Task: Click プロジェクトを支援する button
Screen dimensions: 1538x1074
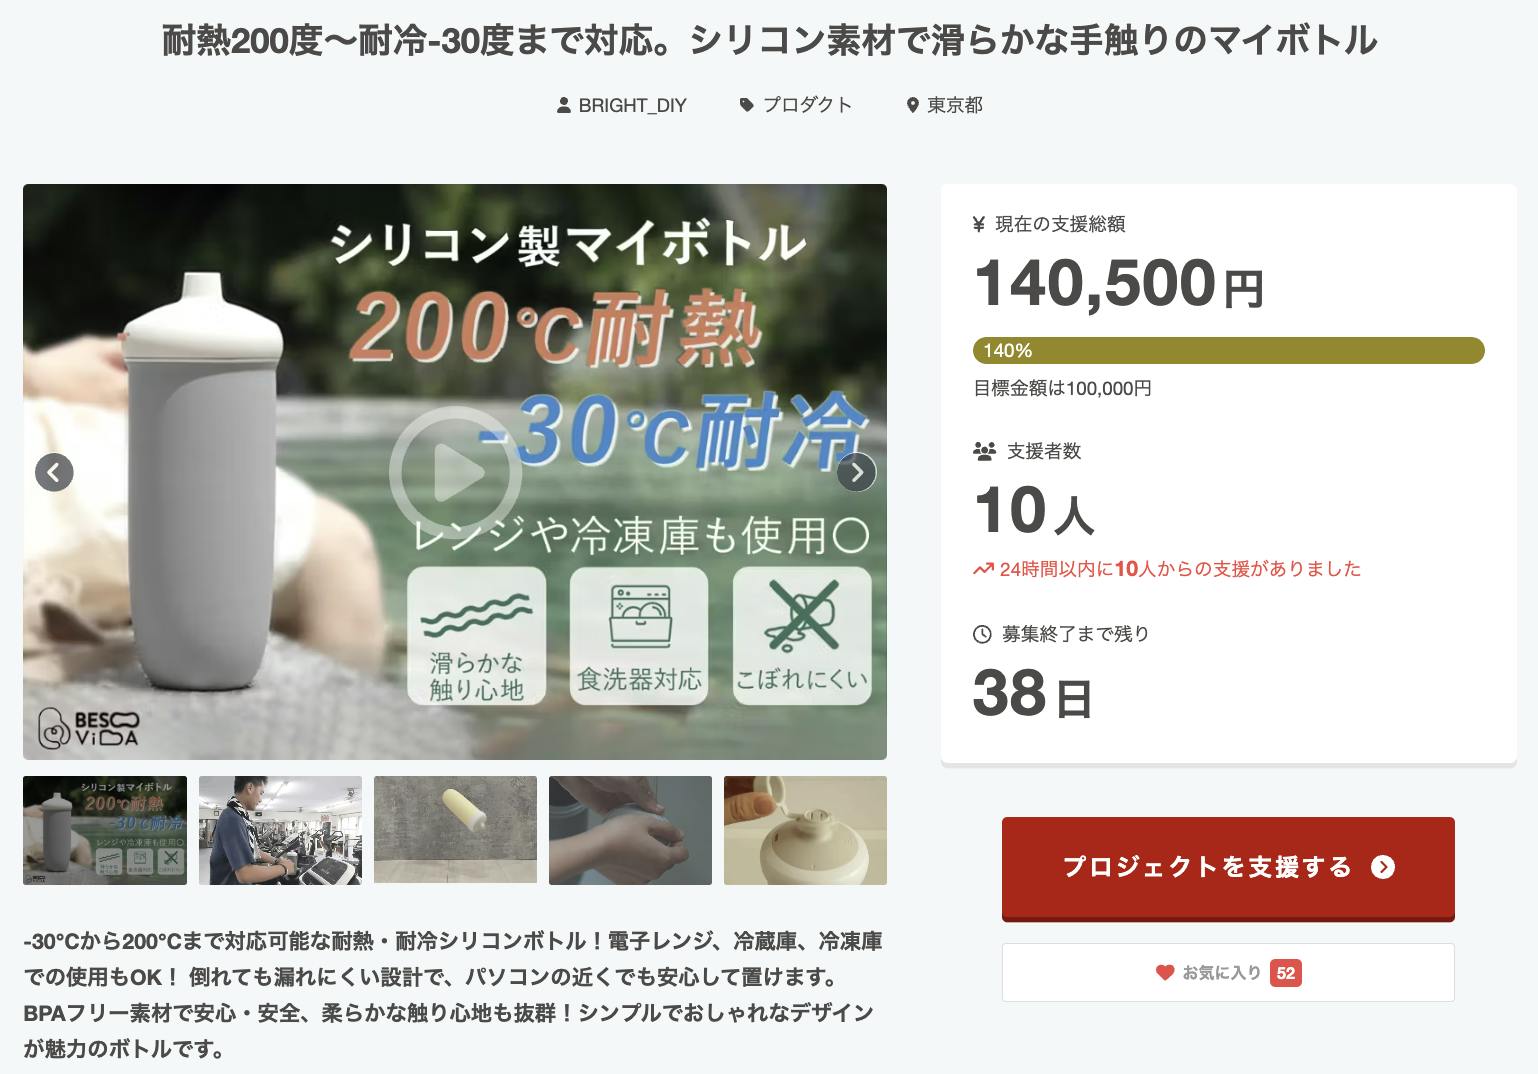Action: [x=1228, y=867]
